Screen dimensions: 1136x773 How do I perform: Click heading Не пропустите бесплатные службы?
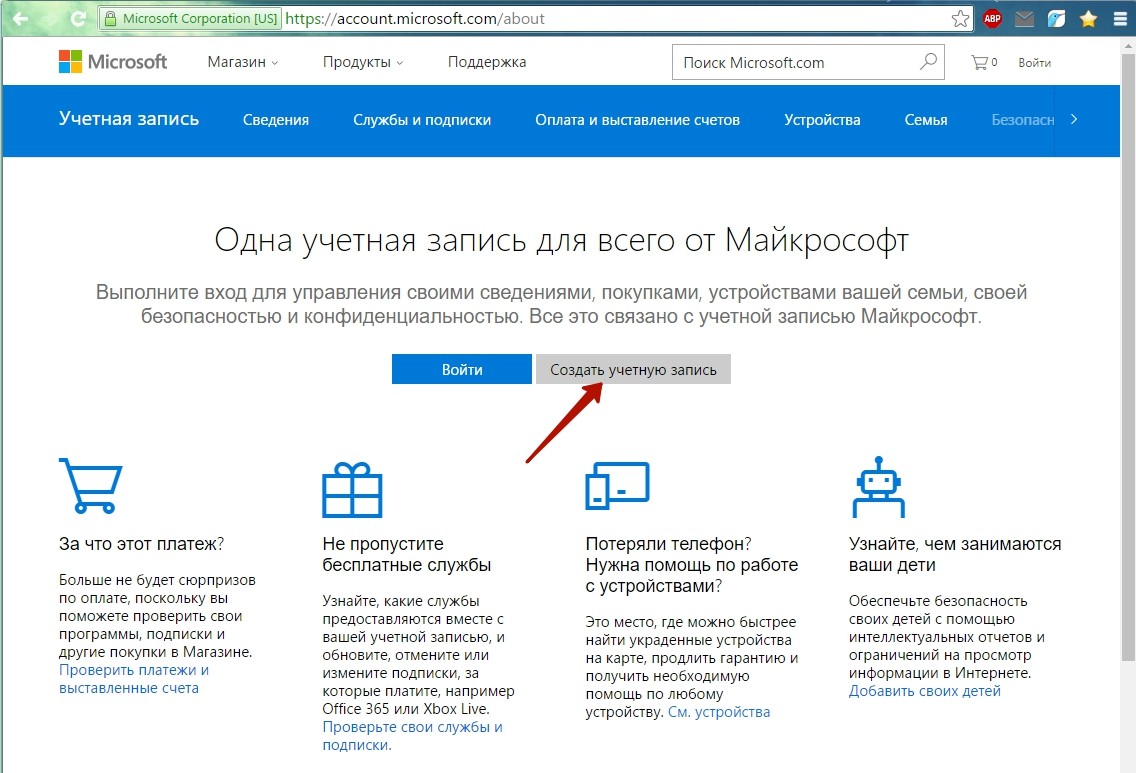click(x=406, y=554)
